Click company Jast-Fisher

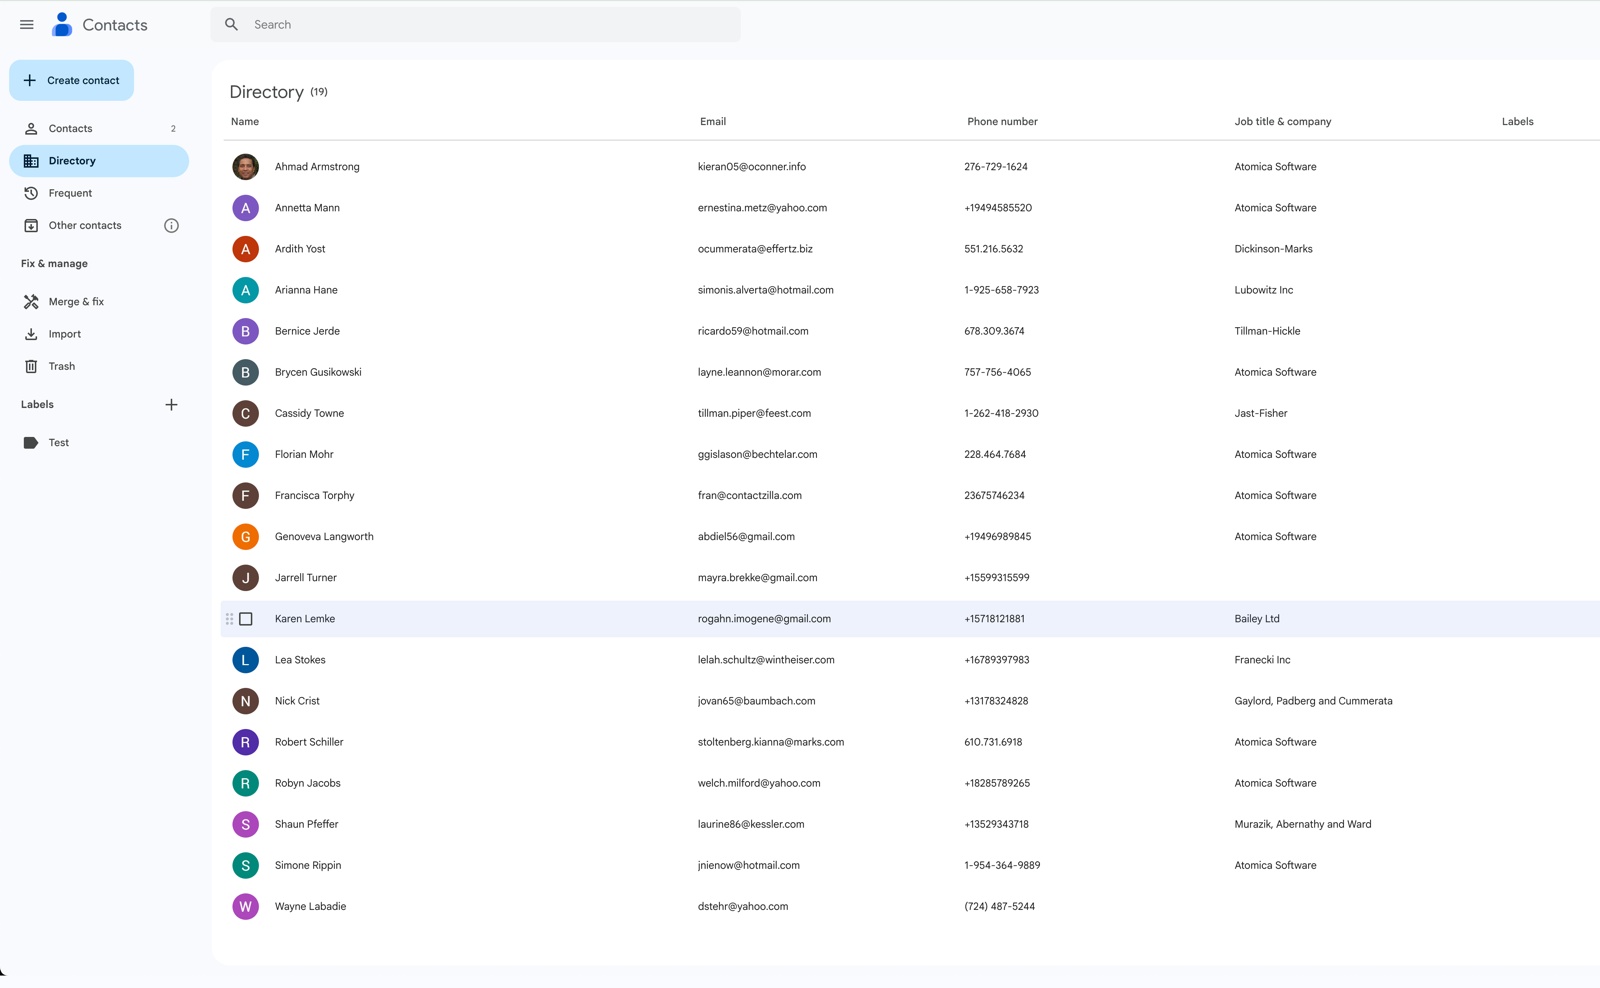[1260, 413]
